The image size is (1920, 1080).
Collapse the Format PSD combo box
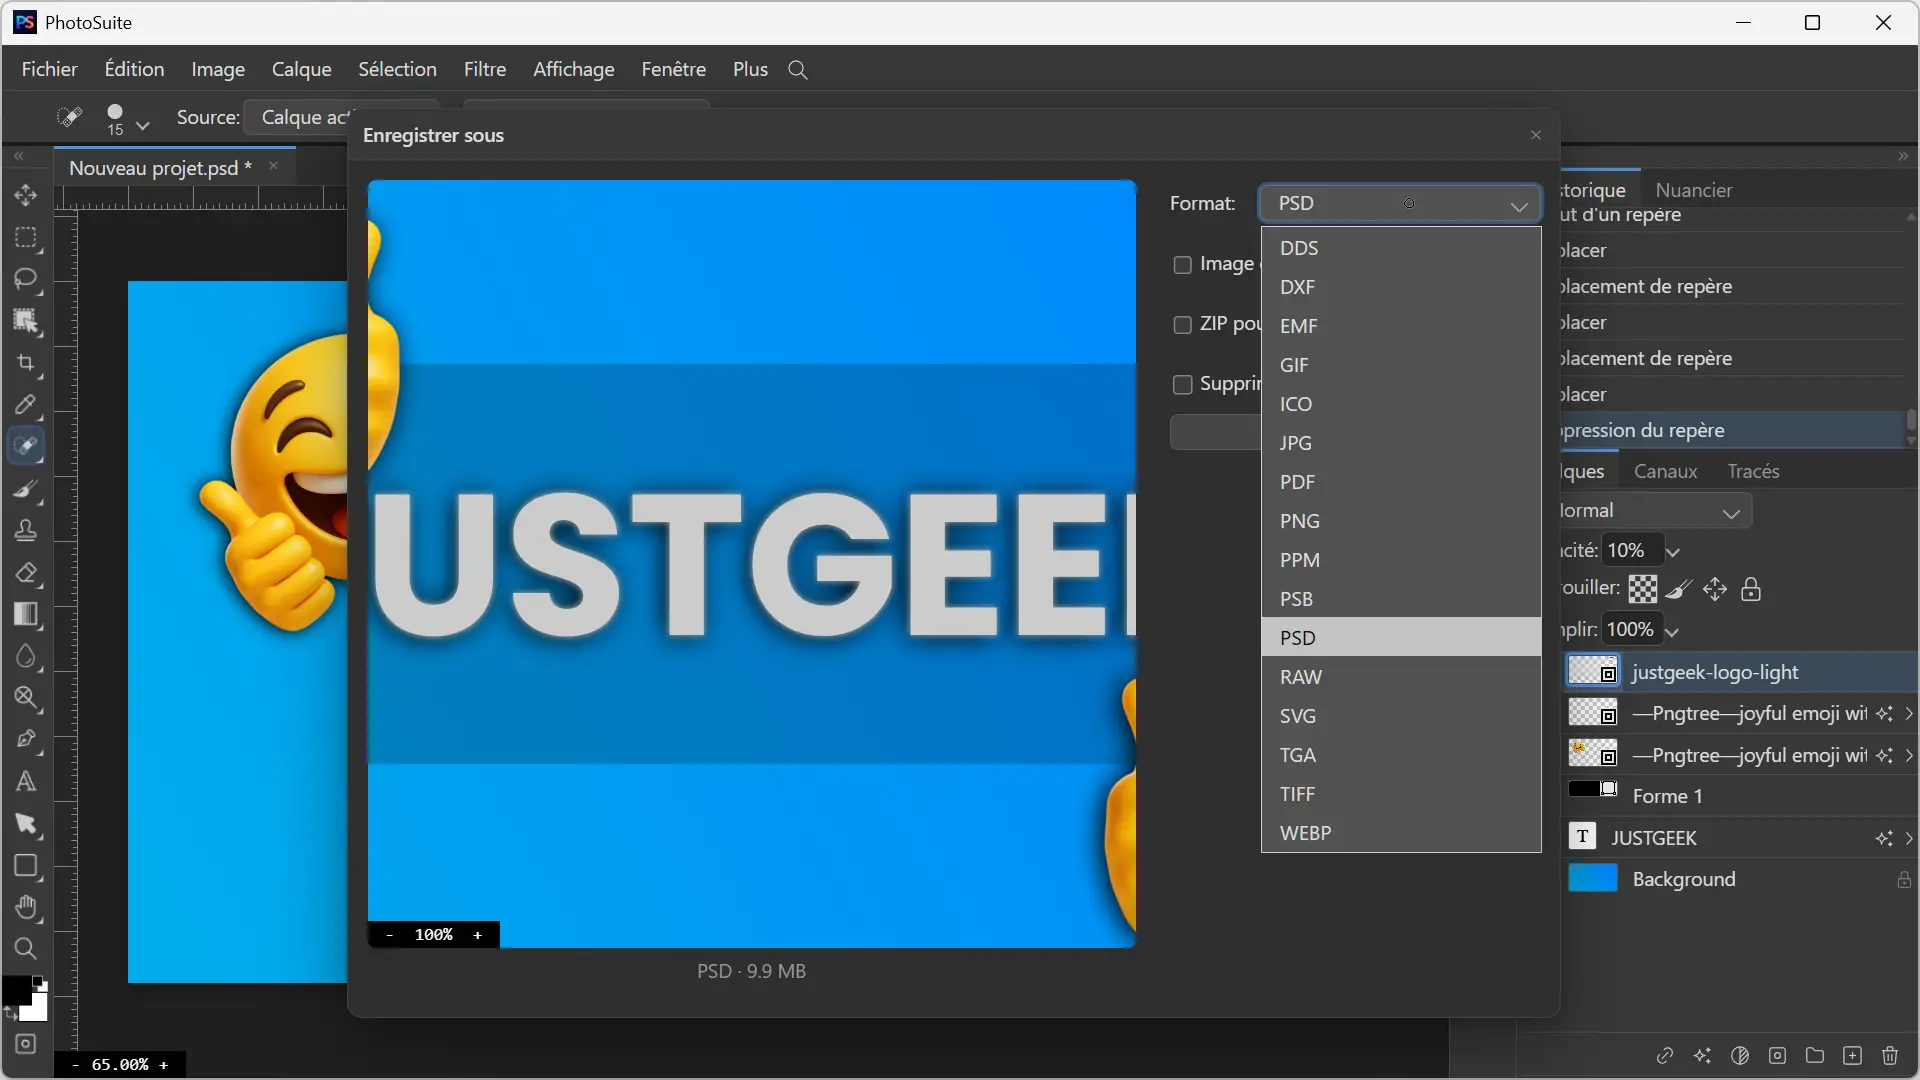click(x=1400, y=203)
